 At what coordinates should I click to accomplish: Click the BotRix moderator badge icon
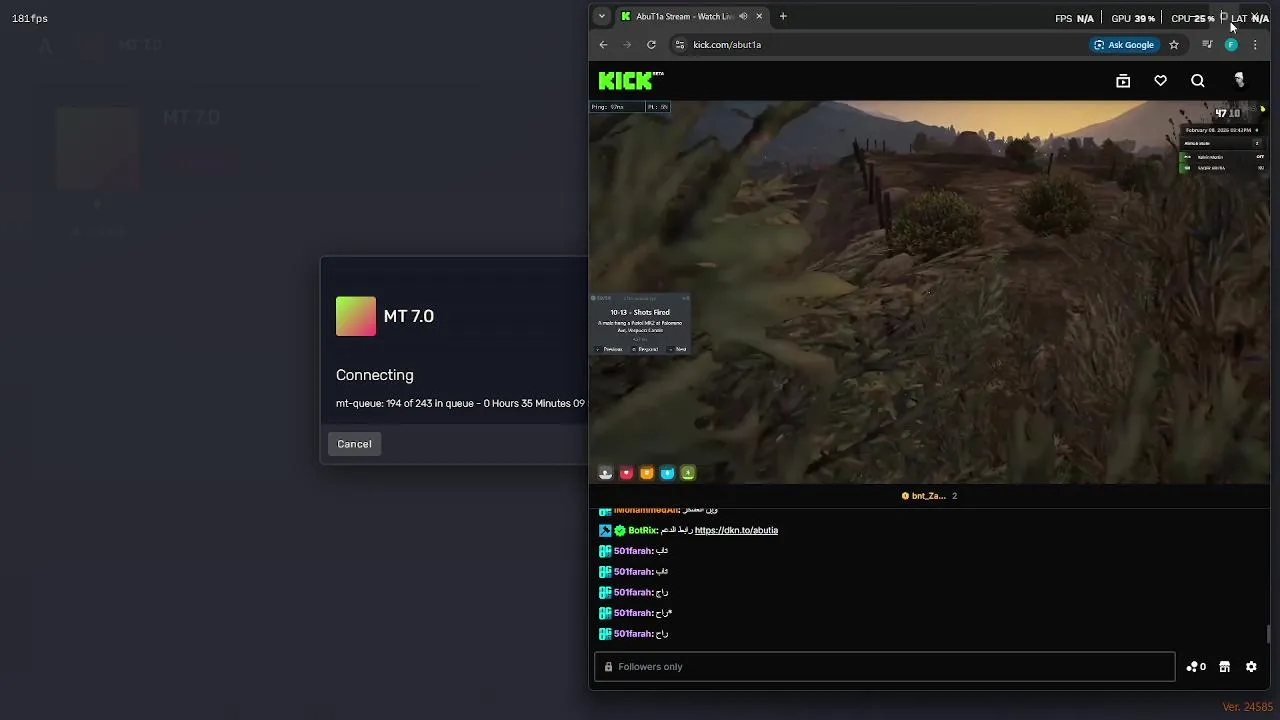pyautogui.click(x=605, y=530)
